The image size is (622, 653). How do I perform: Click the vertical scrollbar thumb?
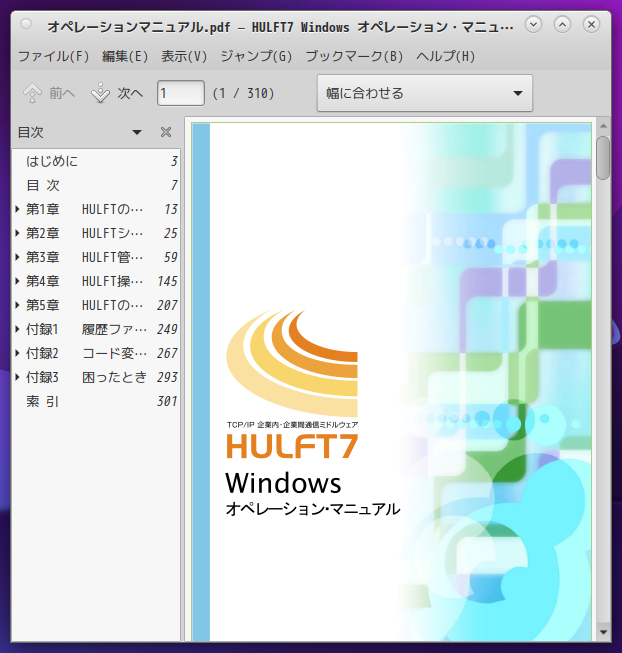coord(603,158)
